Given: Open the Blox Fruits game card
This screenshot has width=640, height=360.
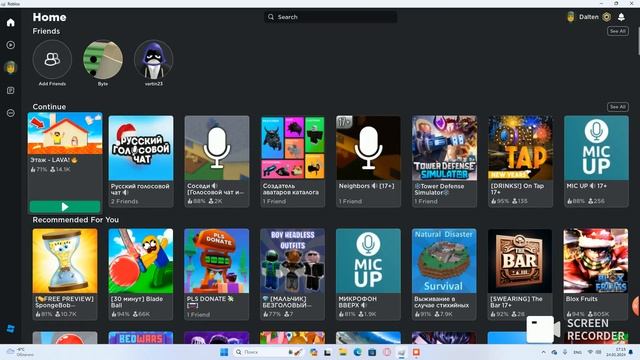Looking at the screenshot, I should [596, 274].
